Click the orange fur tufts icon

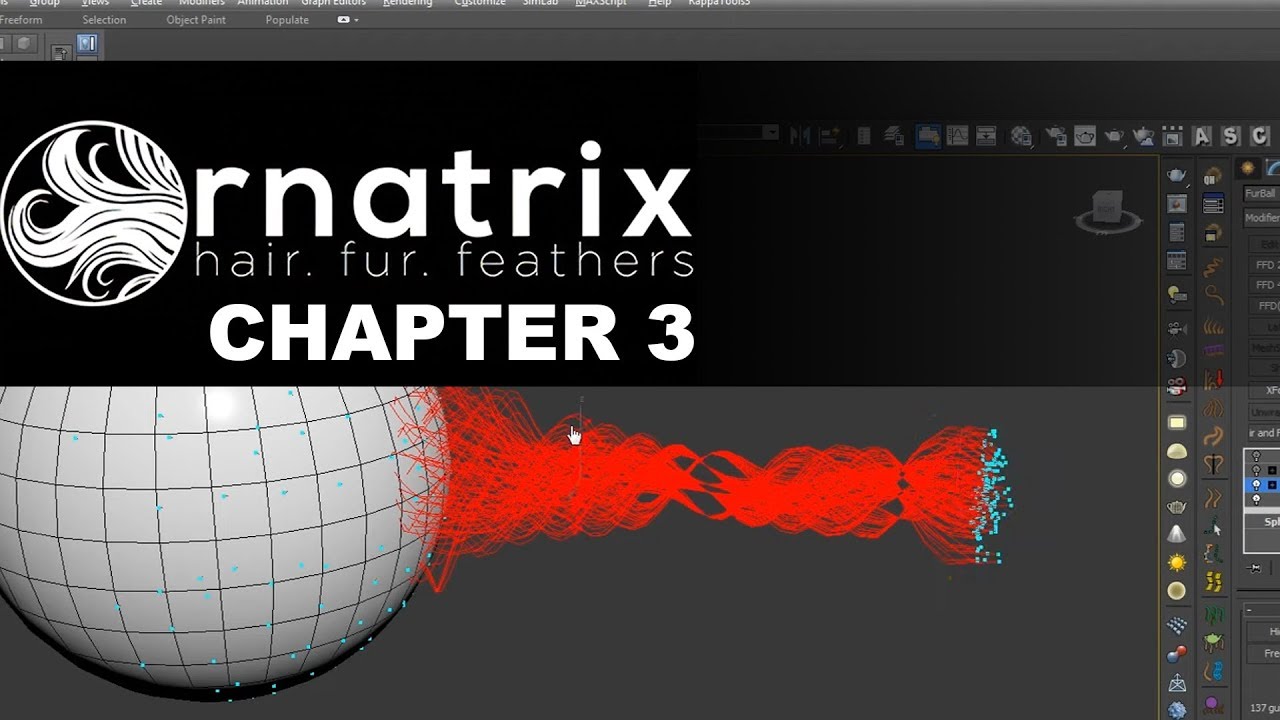tap(1213, 325)
